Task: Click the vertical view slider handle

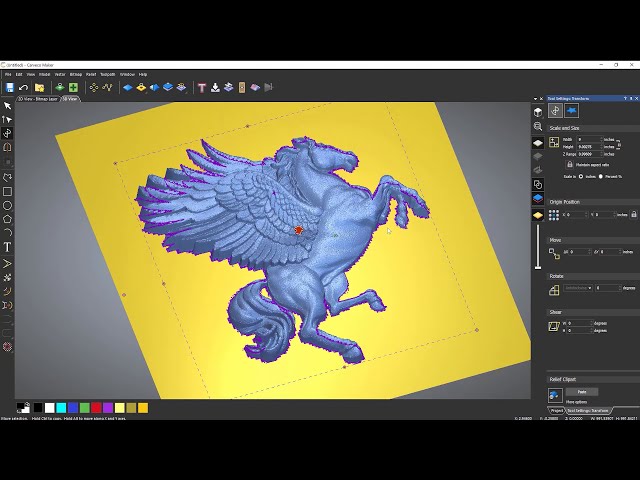Action: (538, 267)
